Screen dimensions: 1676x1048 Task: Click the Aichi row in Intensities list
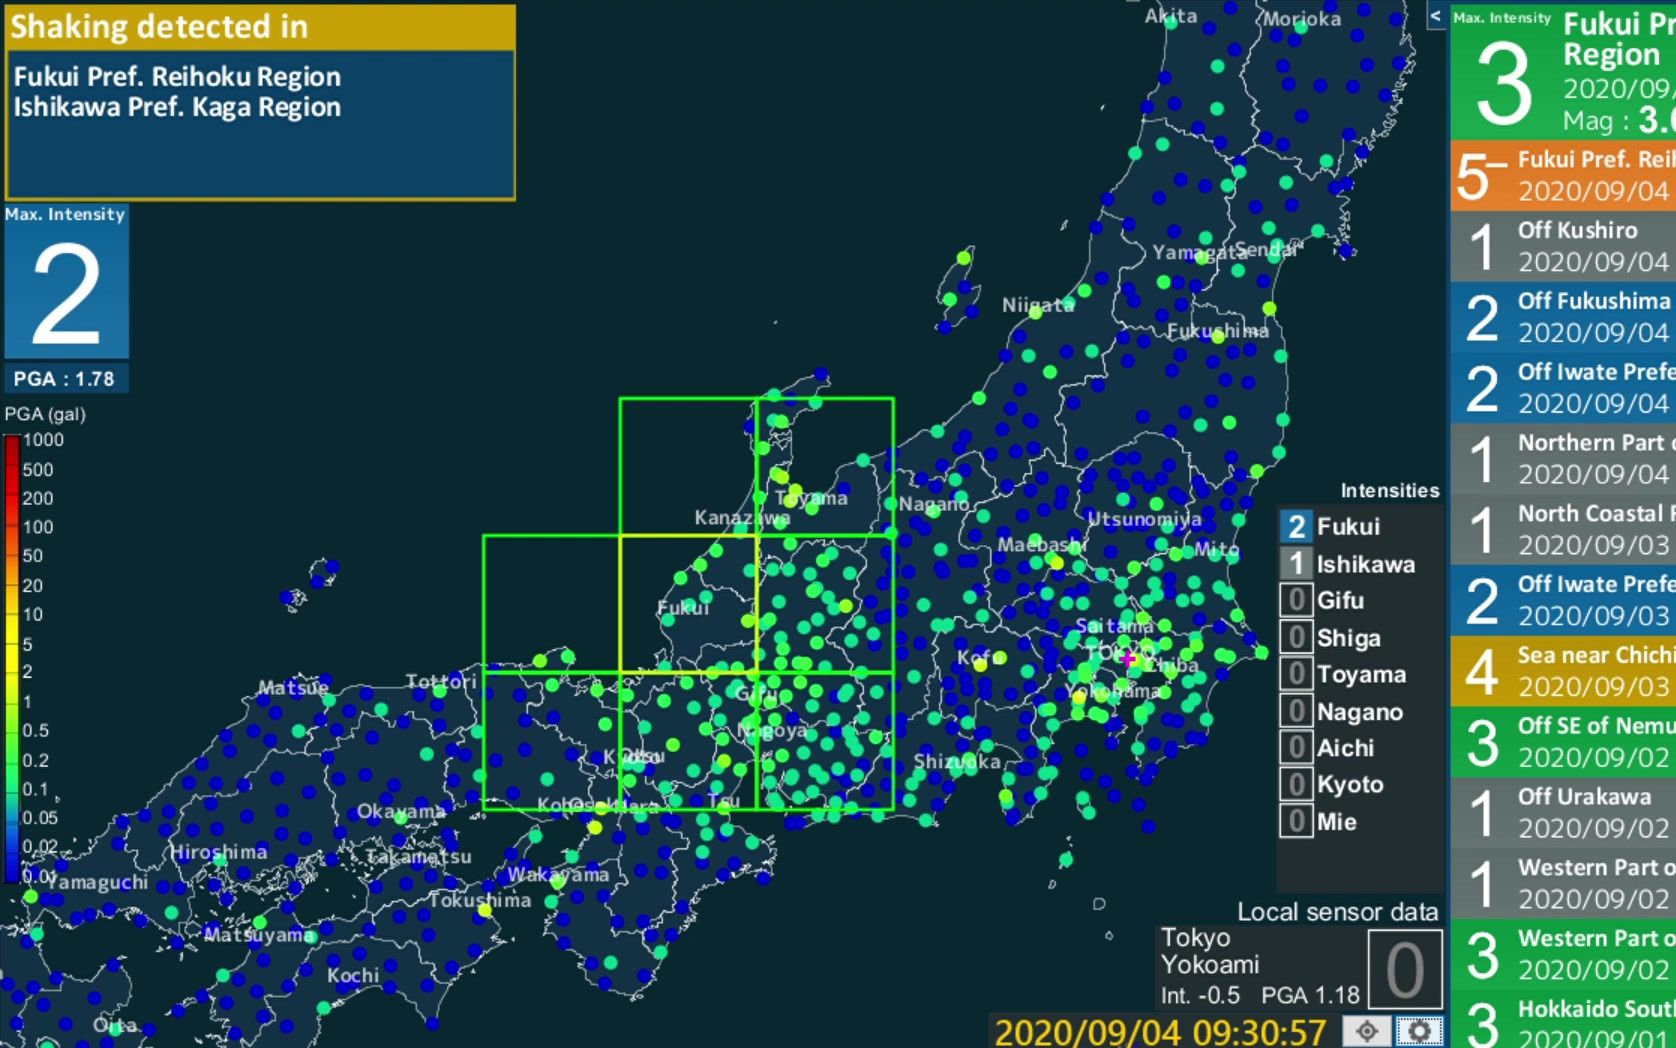(x=1360, y=748)
